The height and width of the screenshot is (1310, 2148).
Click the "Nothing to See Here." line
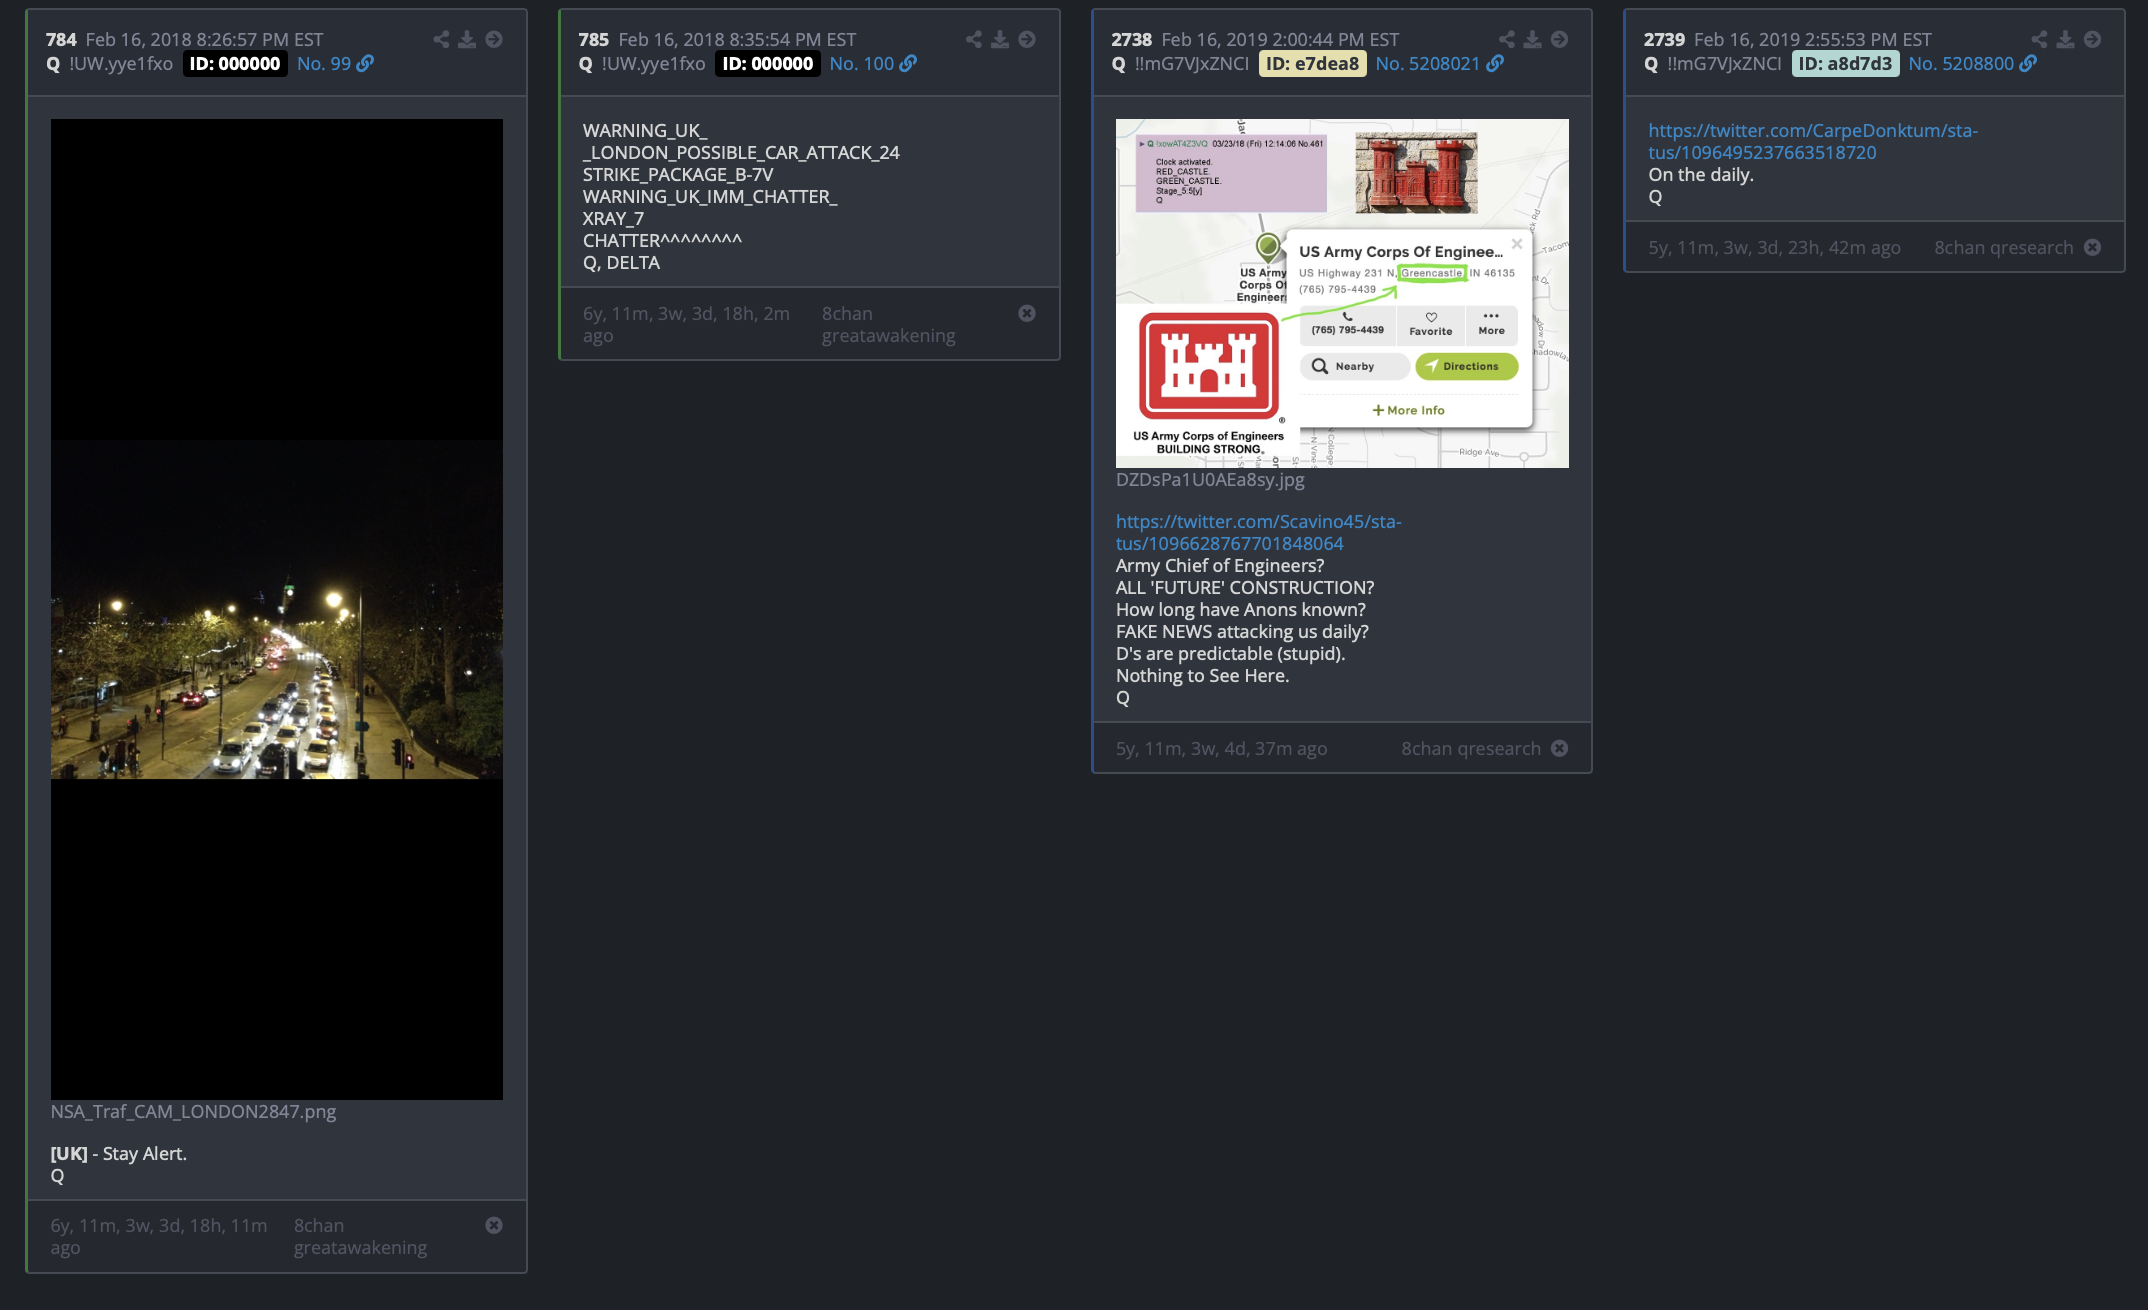tap(1203, 675)
